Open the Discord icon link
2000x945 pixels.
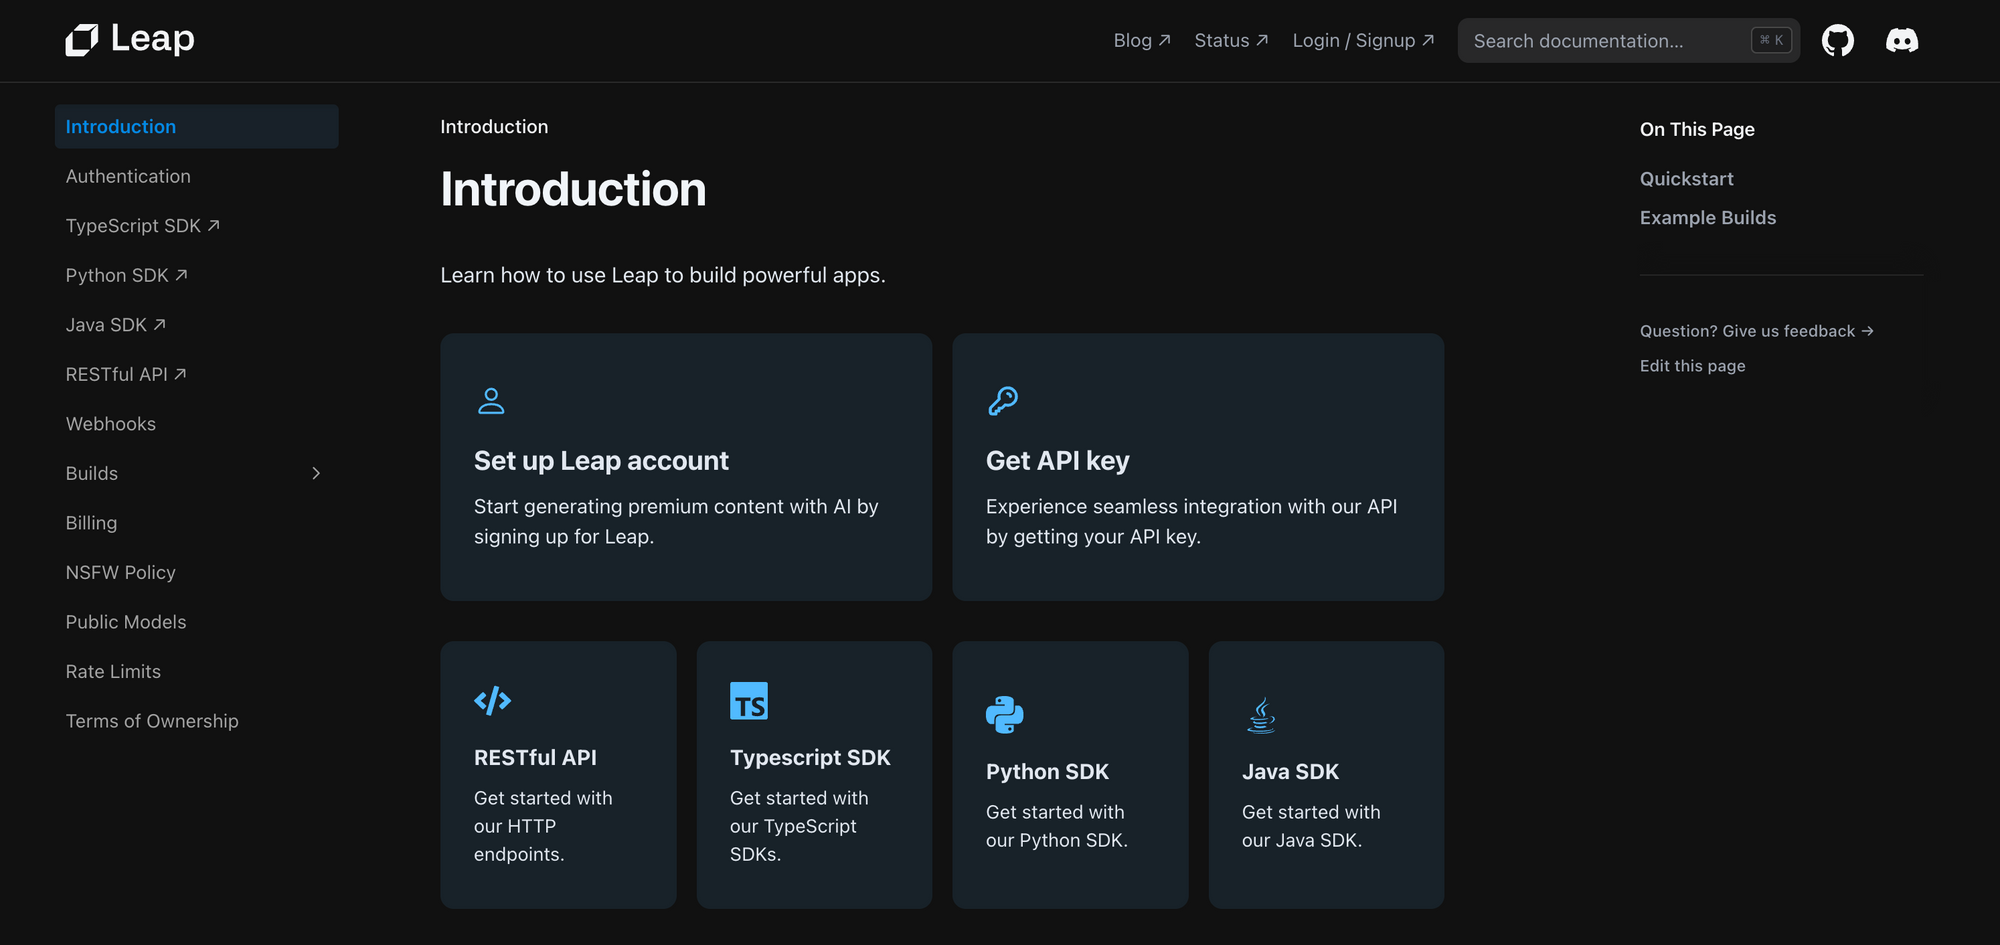click(x=1901, y=41)
